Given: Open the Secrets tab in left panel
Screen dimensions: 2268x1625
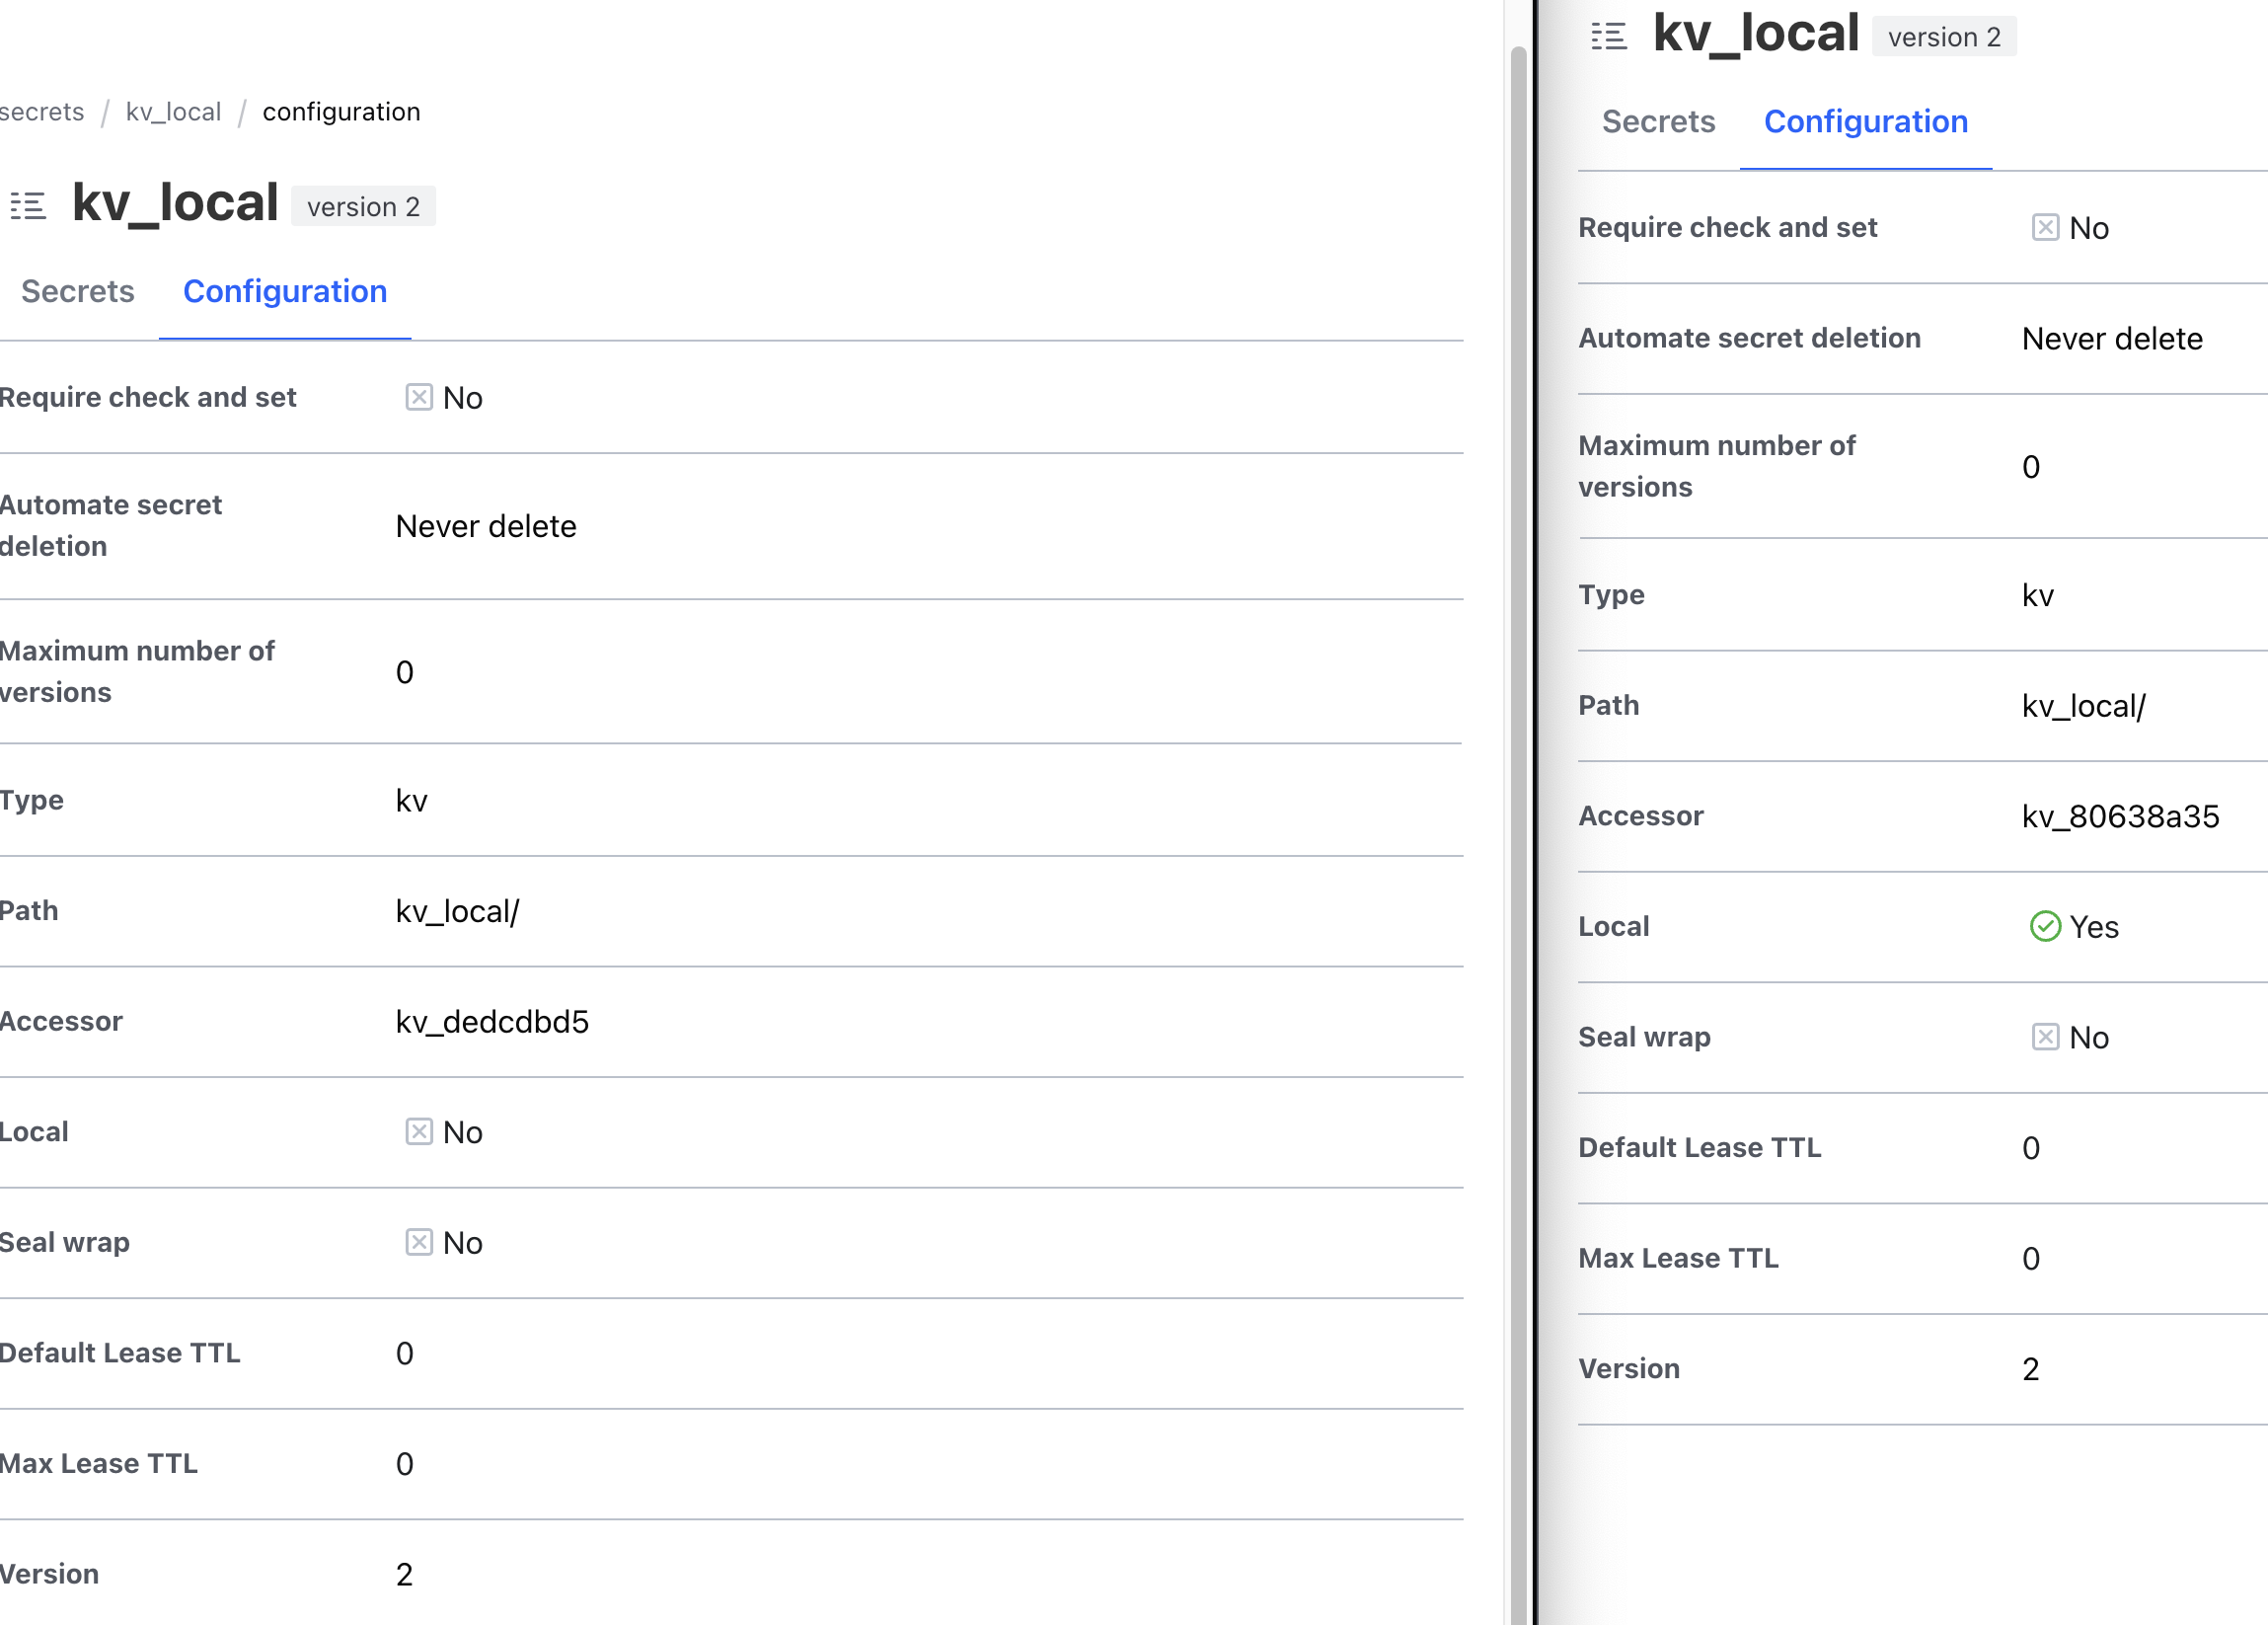Looking at the screenshot, I should coord(77,291).
